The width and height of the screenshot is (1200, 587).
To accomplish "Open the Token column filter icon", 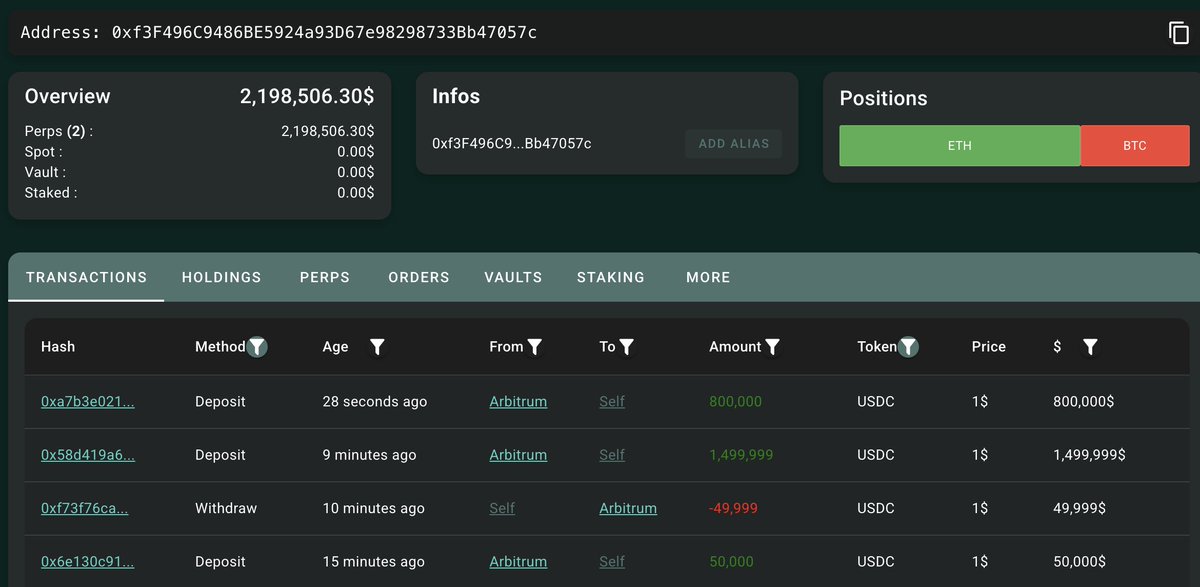I will point(908,347).
